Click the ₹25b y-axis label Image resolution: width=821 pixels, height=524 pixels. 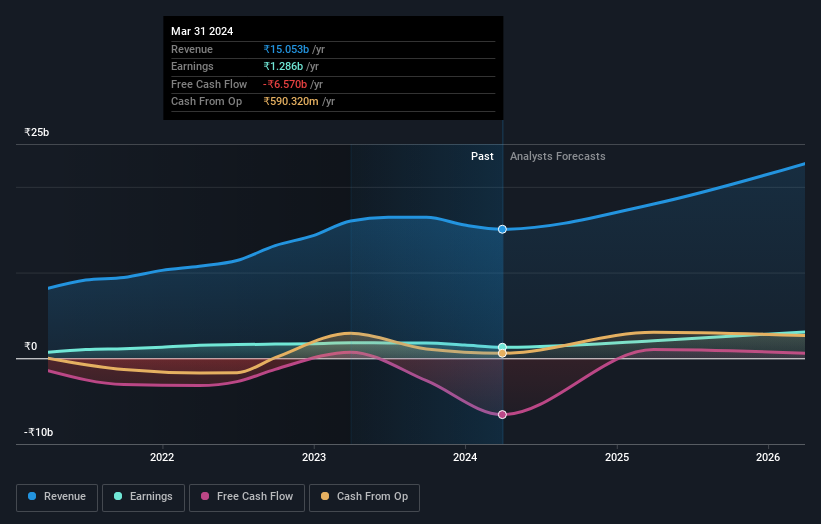37,132
